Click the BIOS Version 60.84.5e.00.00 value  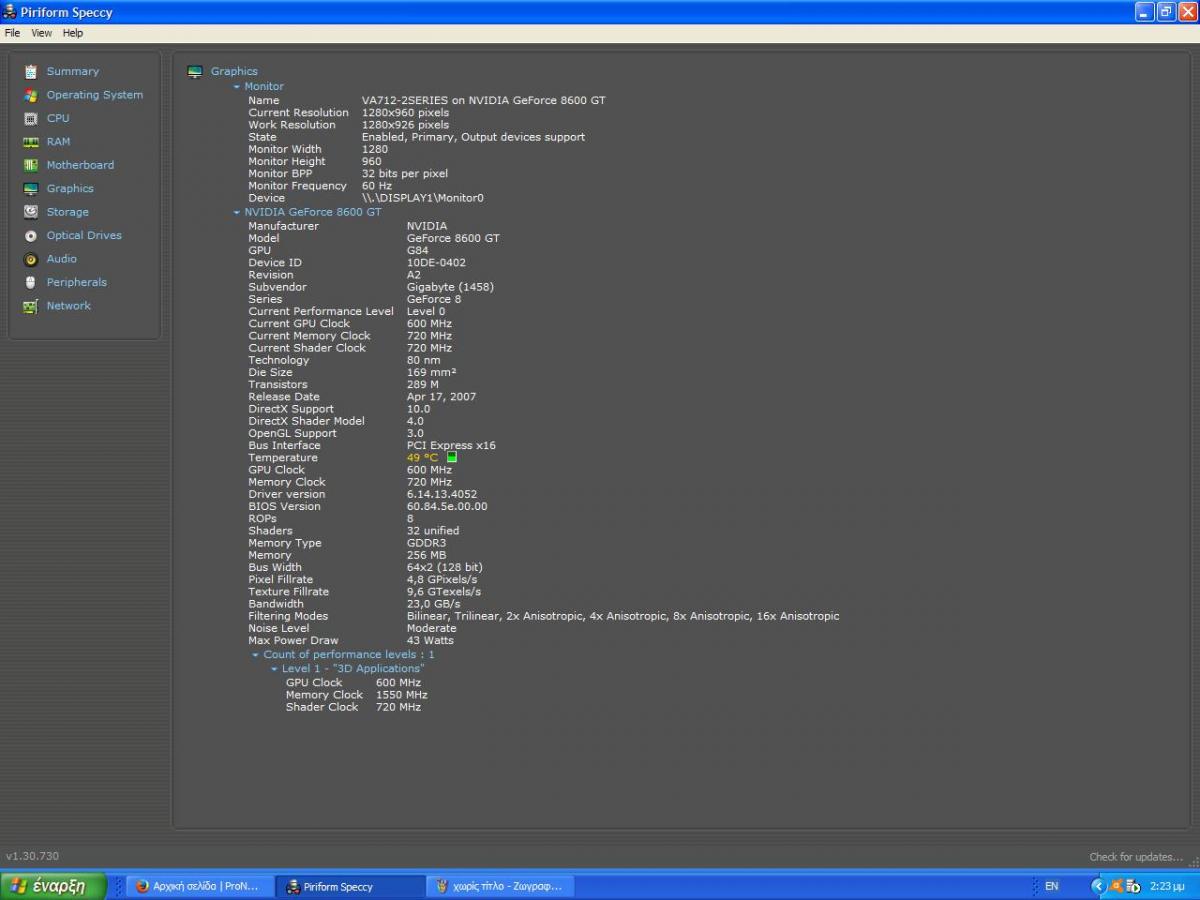pos(447,506)
